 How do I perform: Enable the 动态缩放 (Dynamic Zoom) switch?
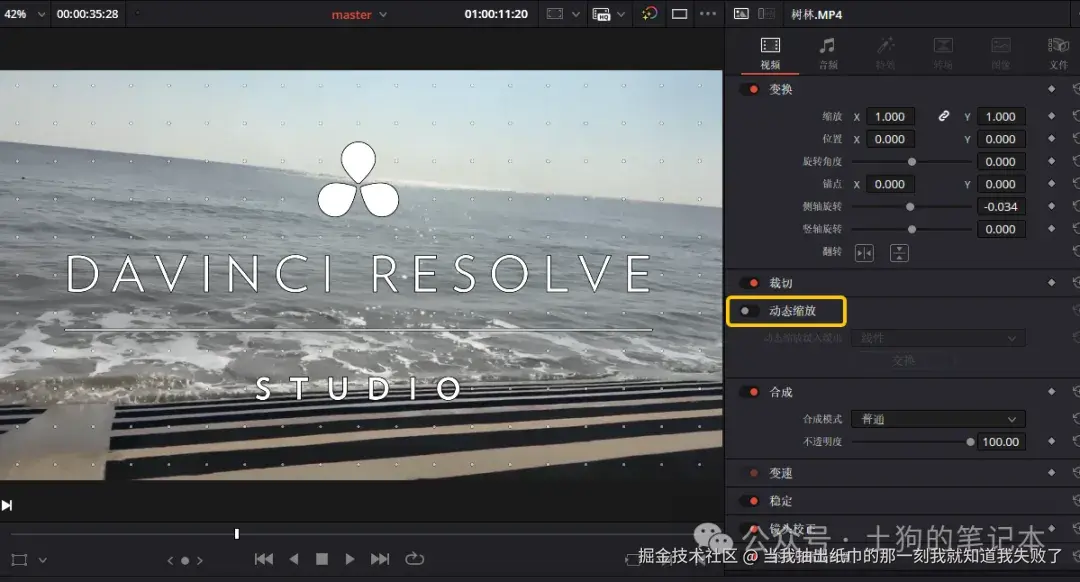[x=749, y=311]
